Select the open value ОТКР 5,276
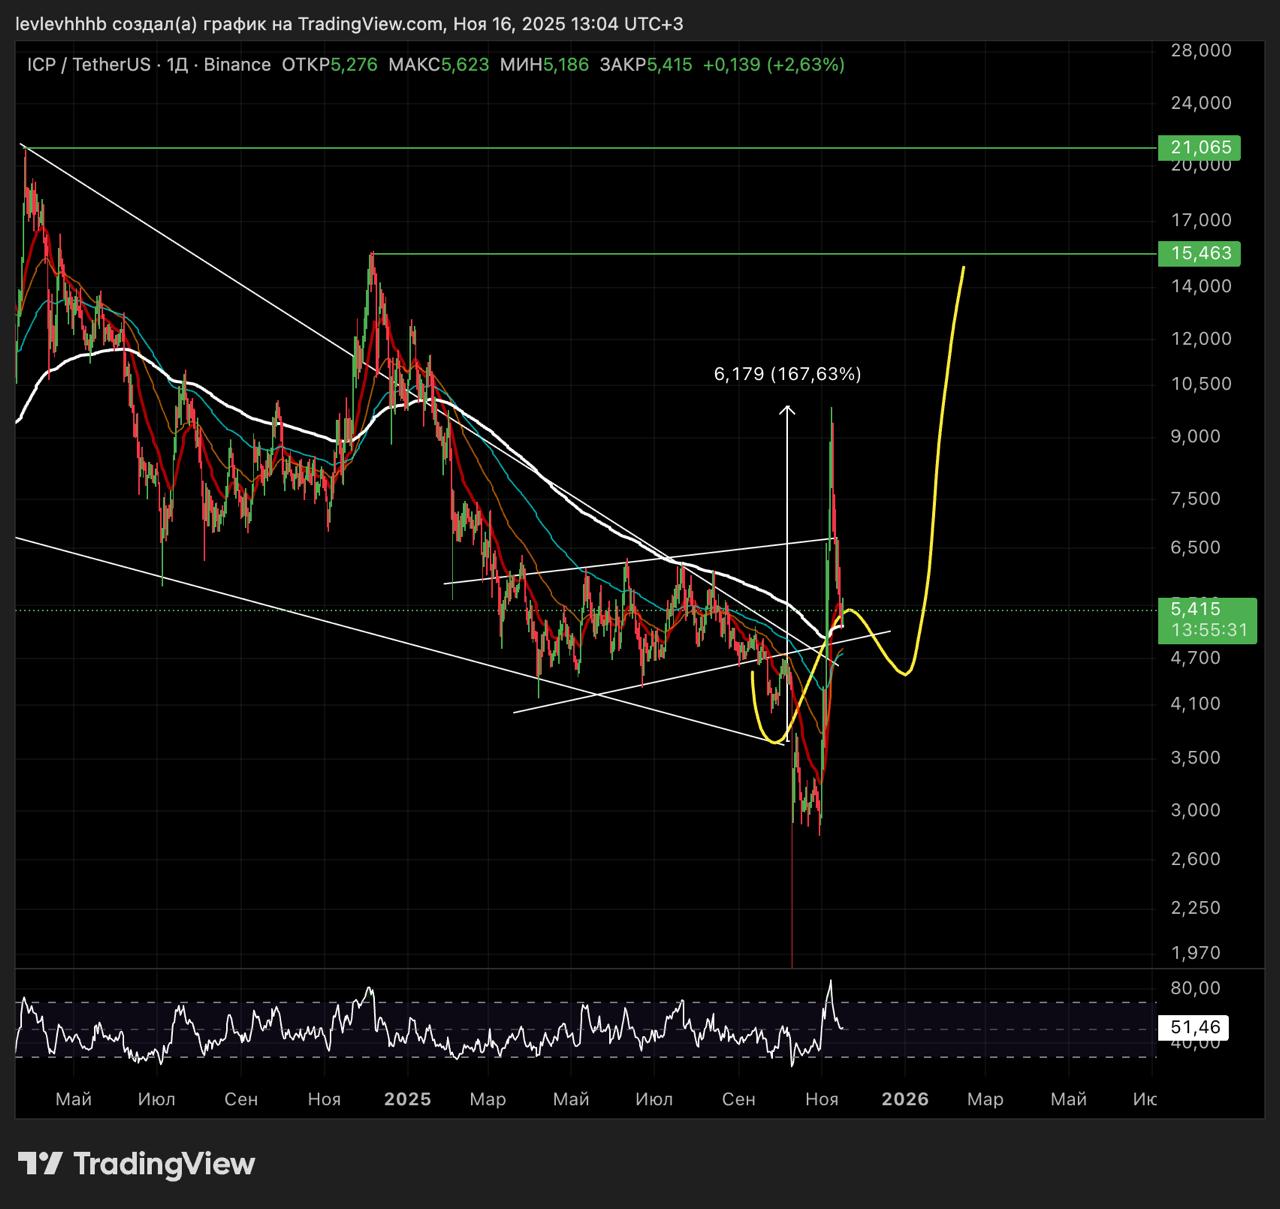The width and height of the screenshot is (1280, 1209). (330, 65)
